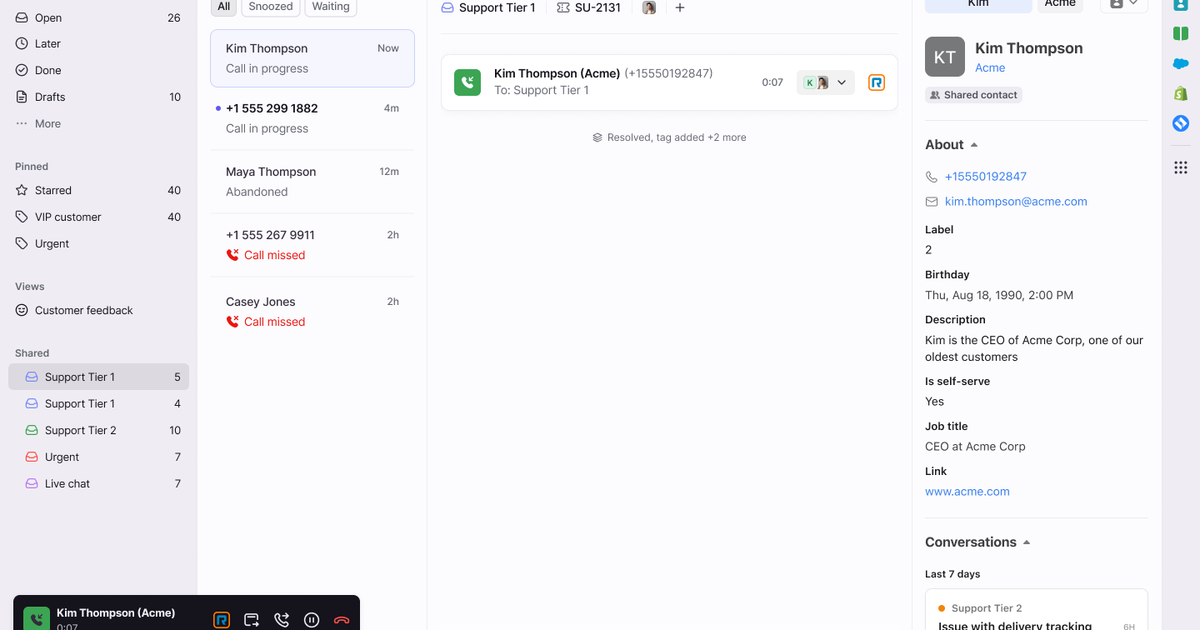Switch to the Acme tab
1200x630 pixels.
pos(1060,3)
